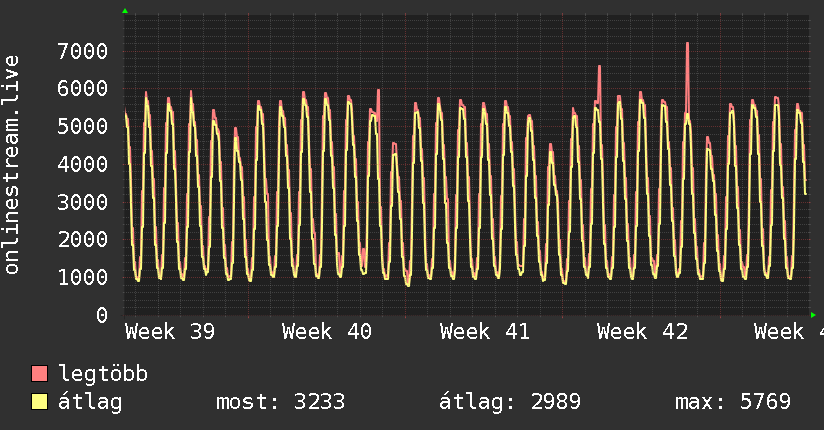The width and height of the screenshot is (824, 430).
Task: Click the 7000 y-axis value
Action: point(83,52)
